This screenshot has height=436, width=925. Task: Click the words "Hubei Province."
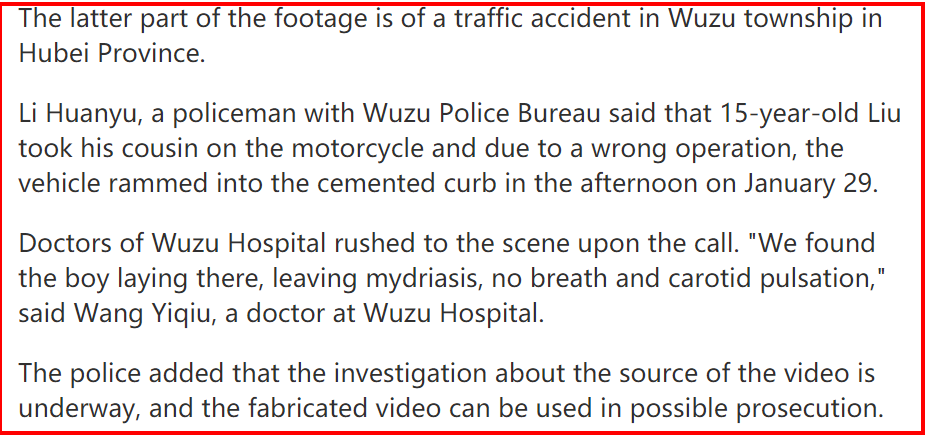pyautogui.click(x=111, y=54)
